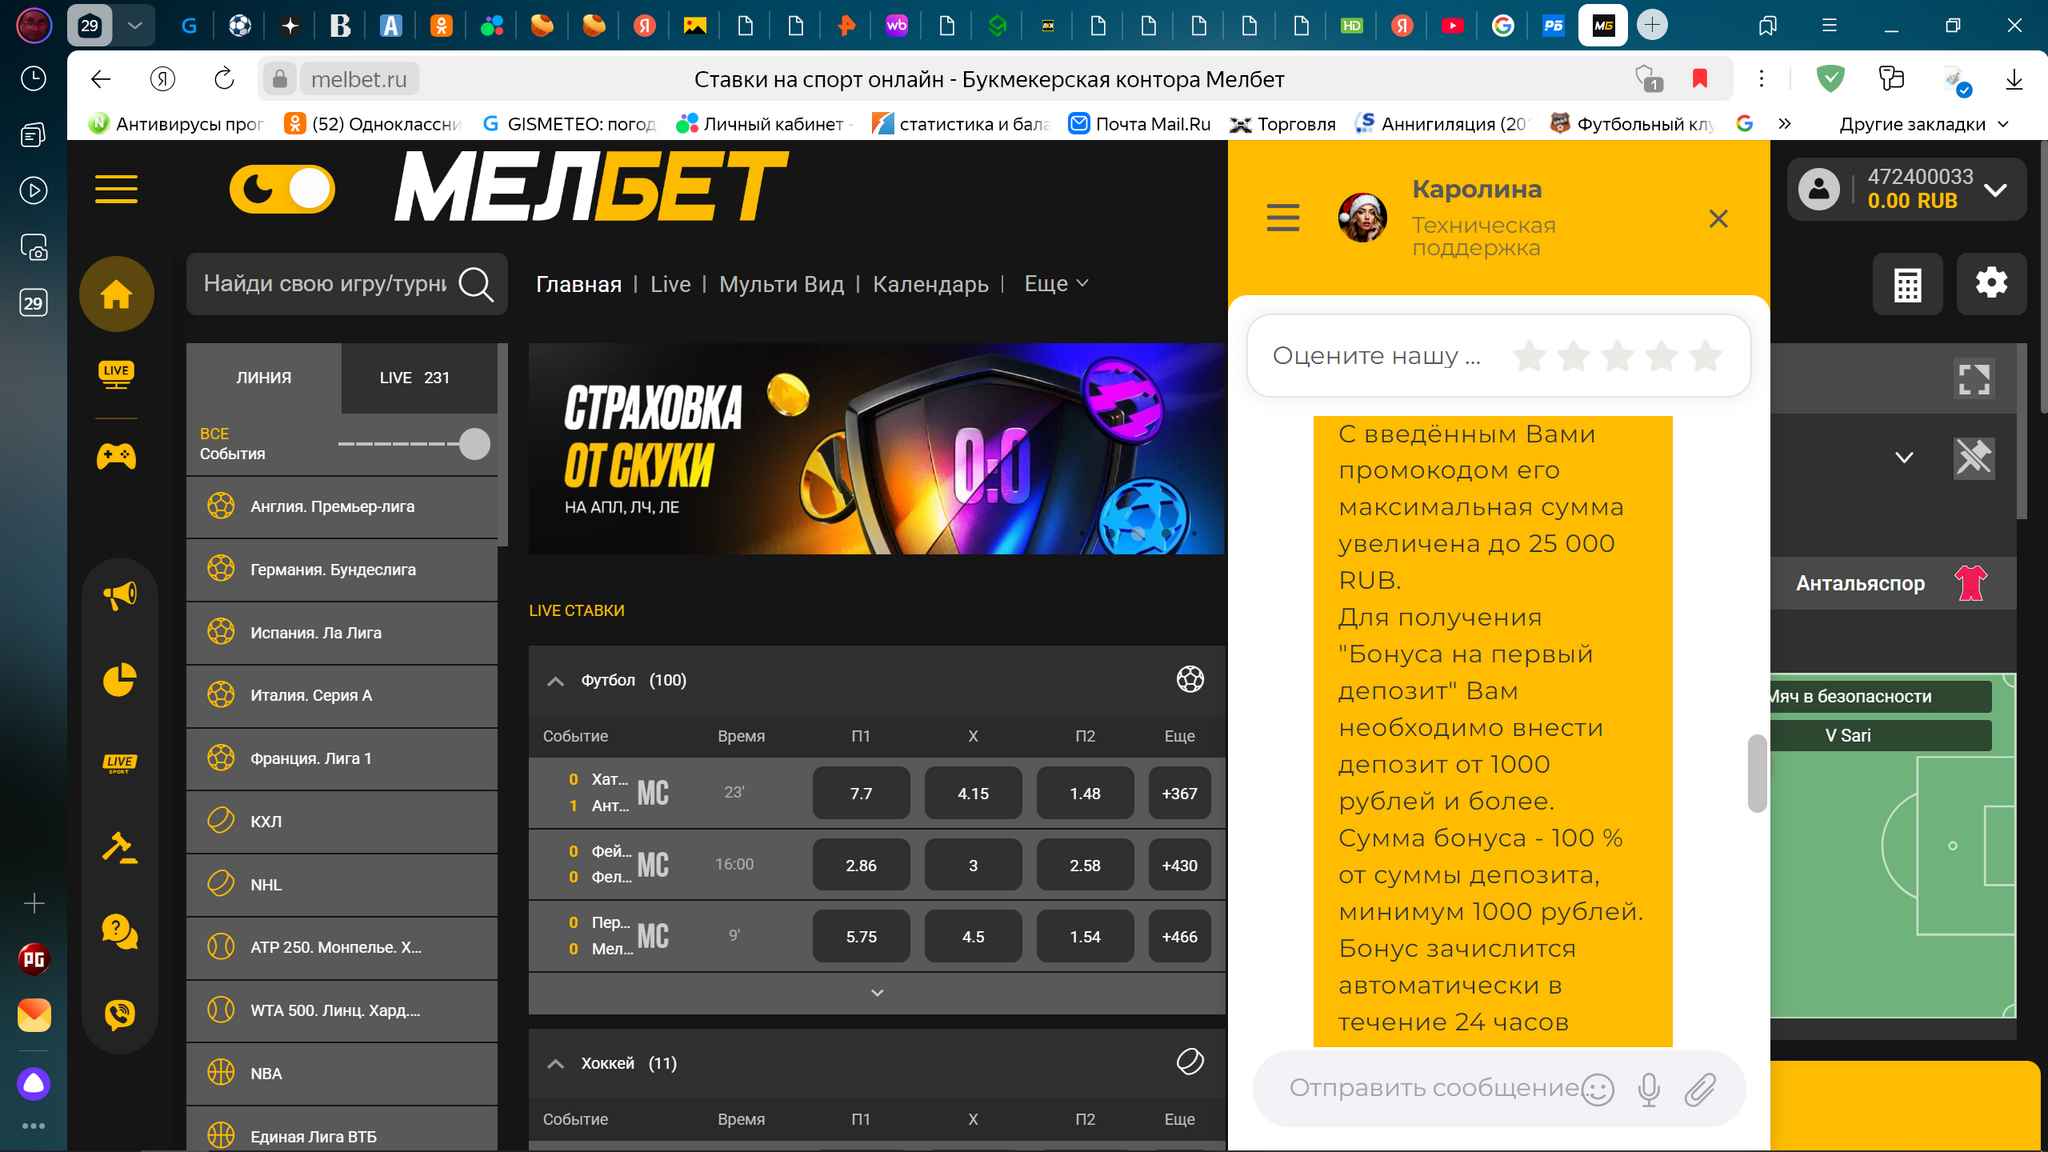
Task: Click the megaphone promotions sidebar icon
Action: point(120,596)
